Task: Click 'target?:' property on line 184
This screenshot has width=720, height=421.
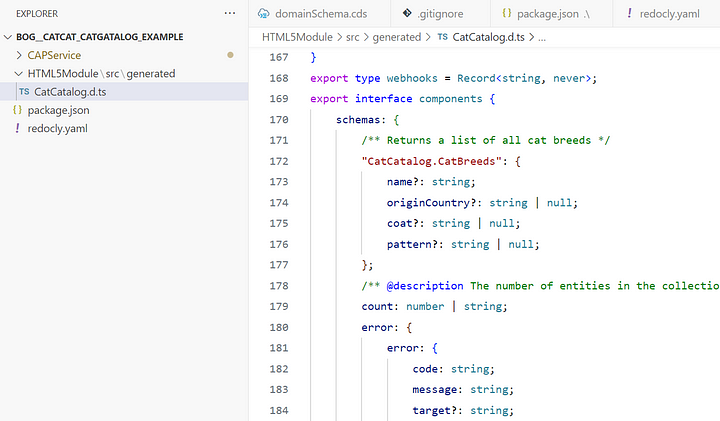Action: (x=438, y=410)
